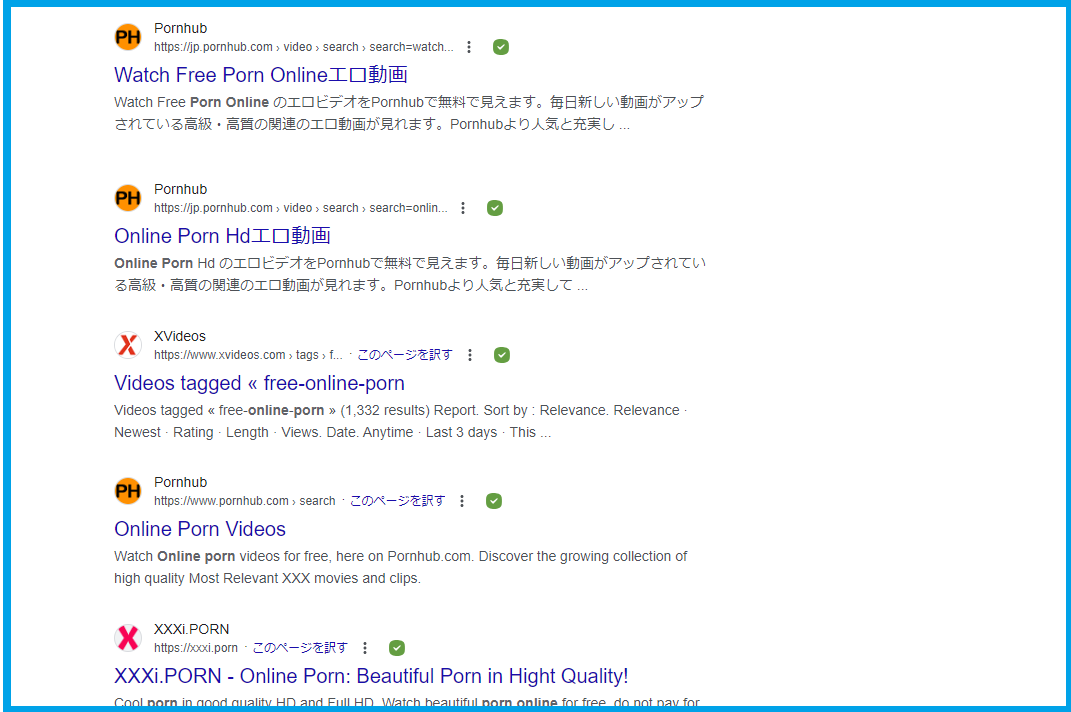Click 'このページを訳す' on the www.pornhub.com result
Screen dimensions: 1071x712
tap(397, 501)
